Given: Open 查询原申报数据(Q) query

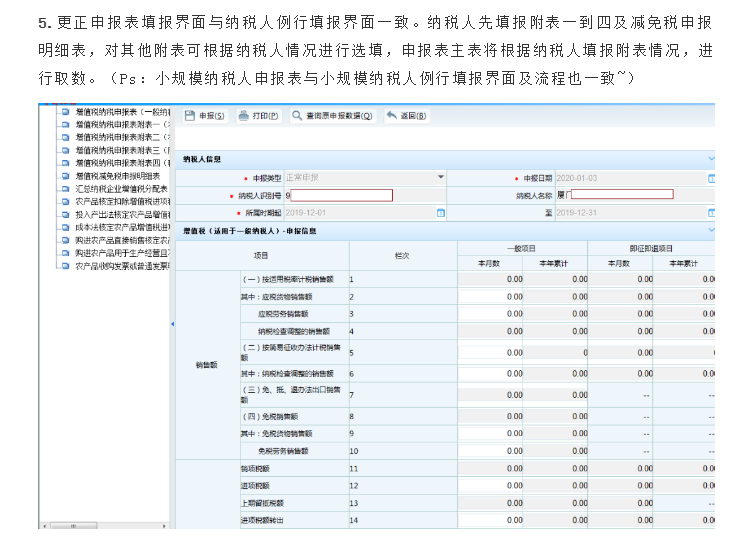Looking at the screenshot, I should [332, 116].
